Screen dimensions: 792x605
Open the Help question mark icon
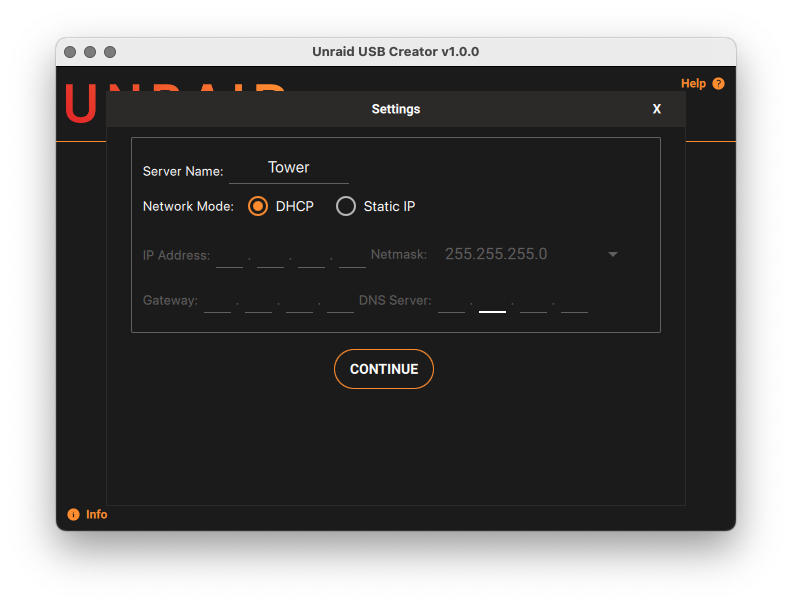718,83
